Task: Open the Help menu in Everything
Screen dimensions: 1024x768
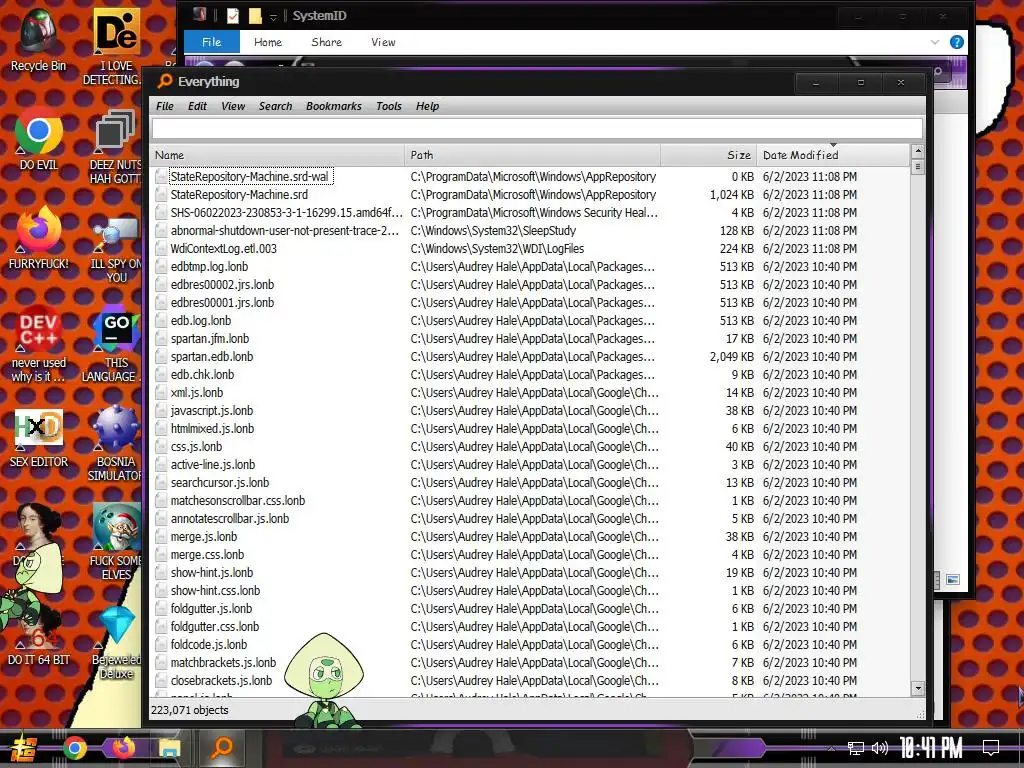Action: coord(427,106)
